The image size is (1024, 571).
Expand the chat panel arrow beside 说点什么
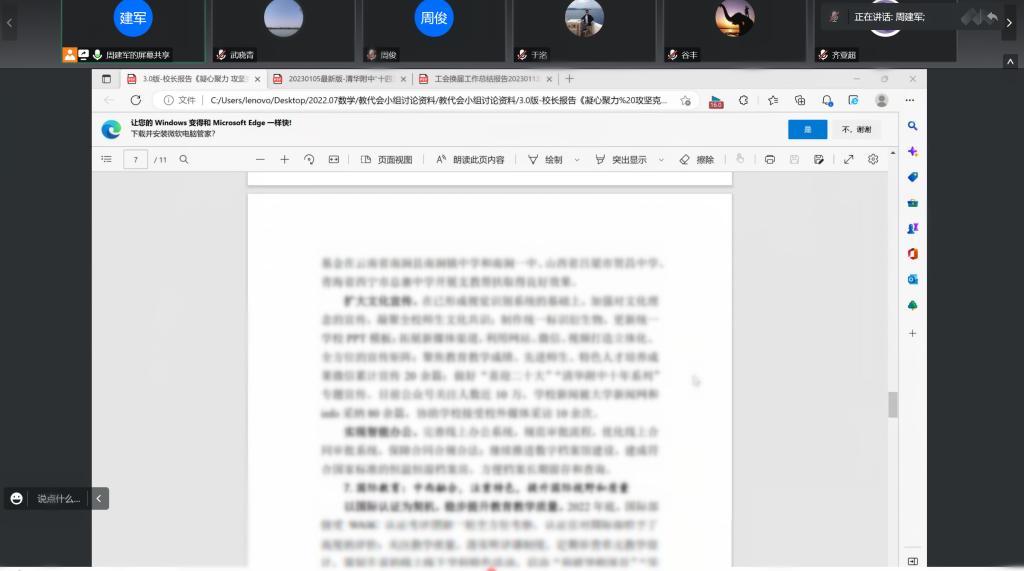[100, 498]
